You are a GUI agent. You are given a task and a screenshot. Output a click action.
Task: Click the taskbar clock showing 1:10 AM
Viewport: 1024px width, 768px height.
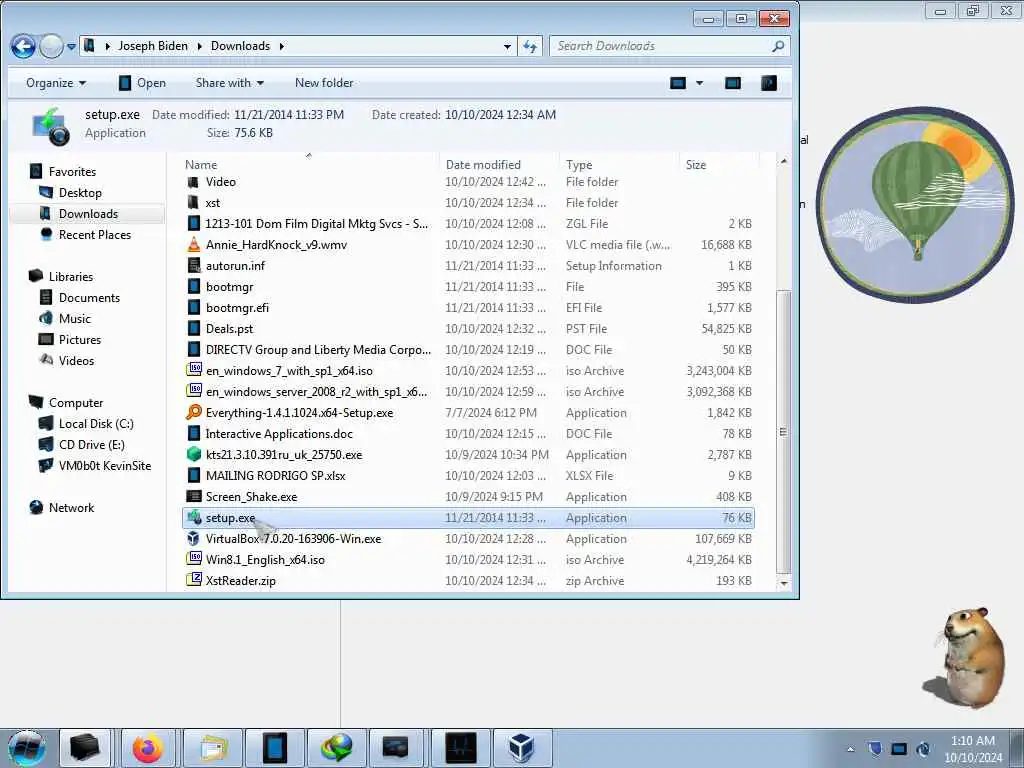[973, 749]
